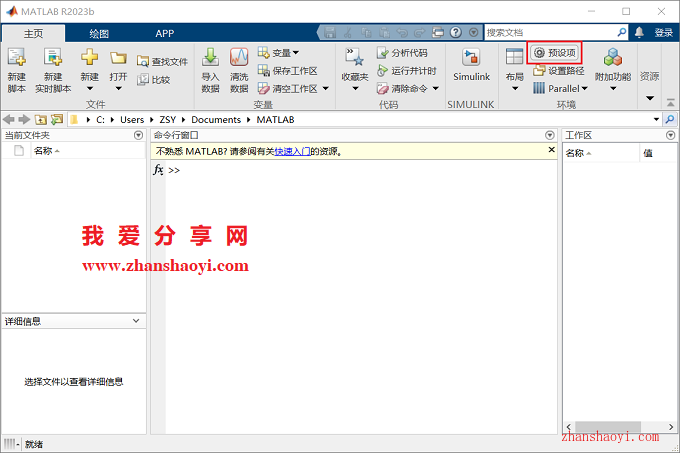Sort files by 名称 column header in the 当前文件夹 panel

click(x=88, y=151)
